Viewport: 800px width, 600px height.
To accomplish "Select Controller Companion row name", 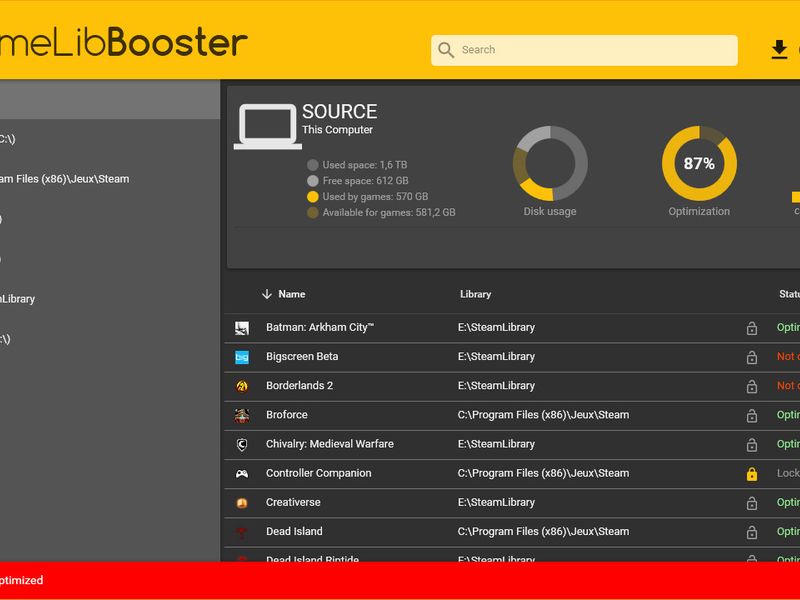I will pyautogui.click(x=318, y=473).
